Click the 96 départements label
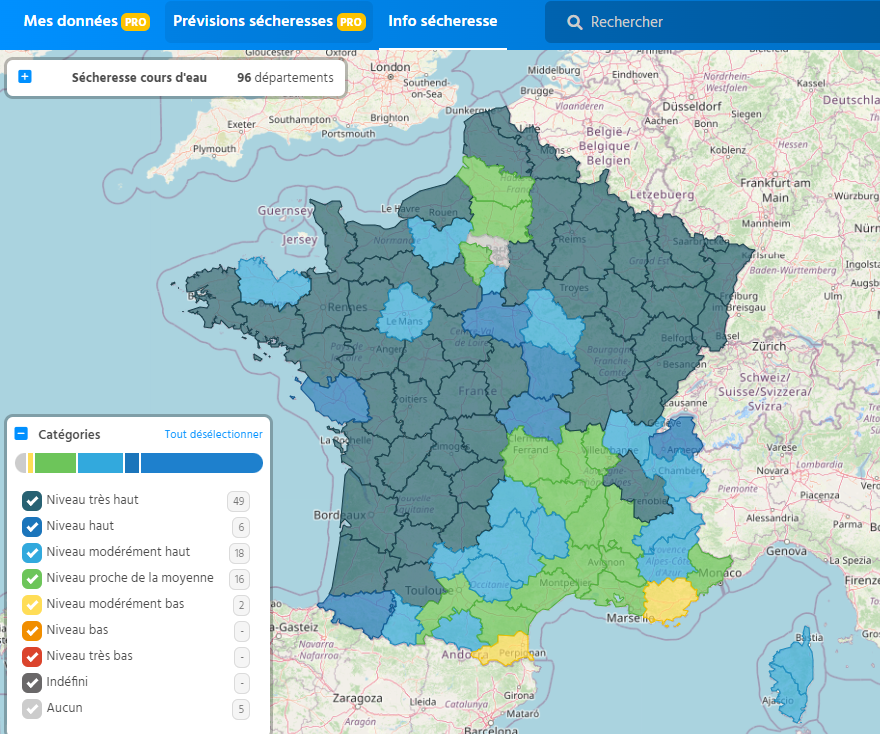The height and width of the screenshot is (734, 880). [285, 77]
